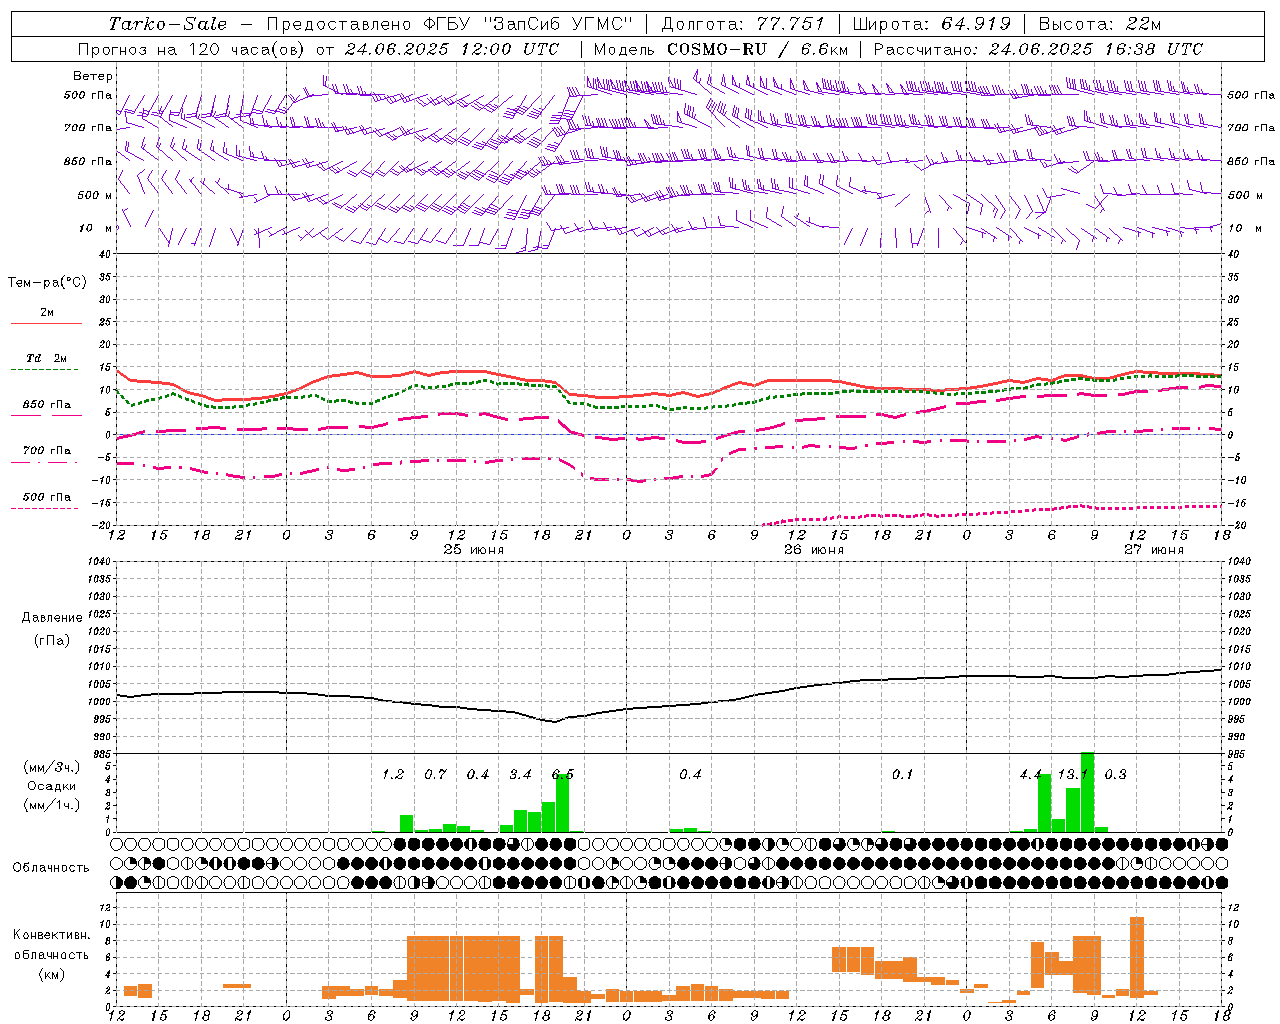
Task: Select the 'Широта: 64.919' latitude value
Action: pyautogui.click(x=932, y=24)
